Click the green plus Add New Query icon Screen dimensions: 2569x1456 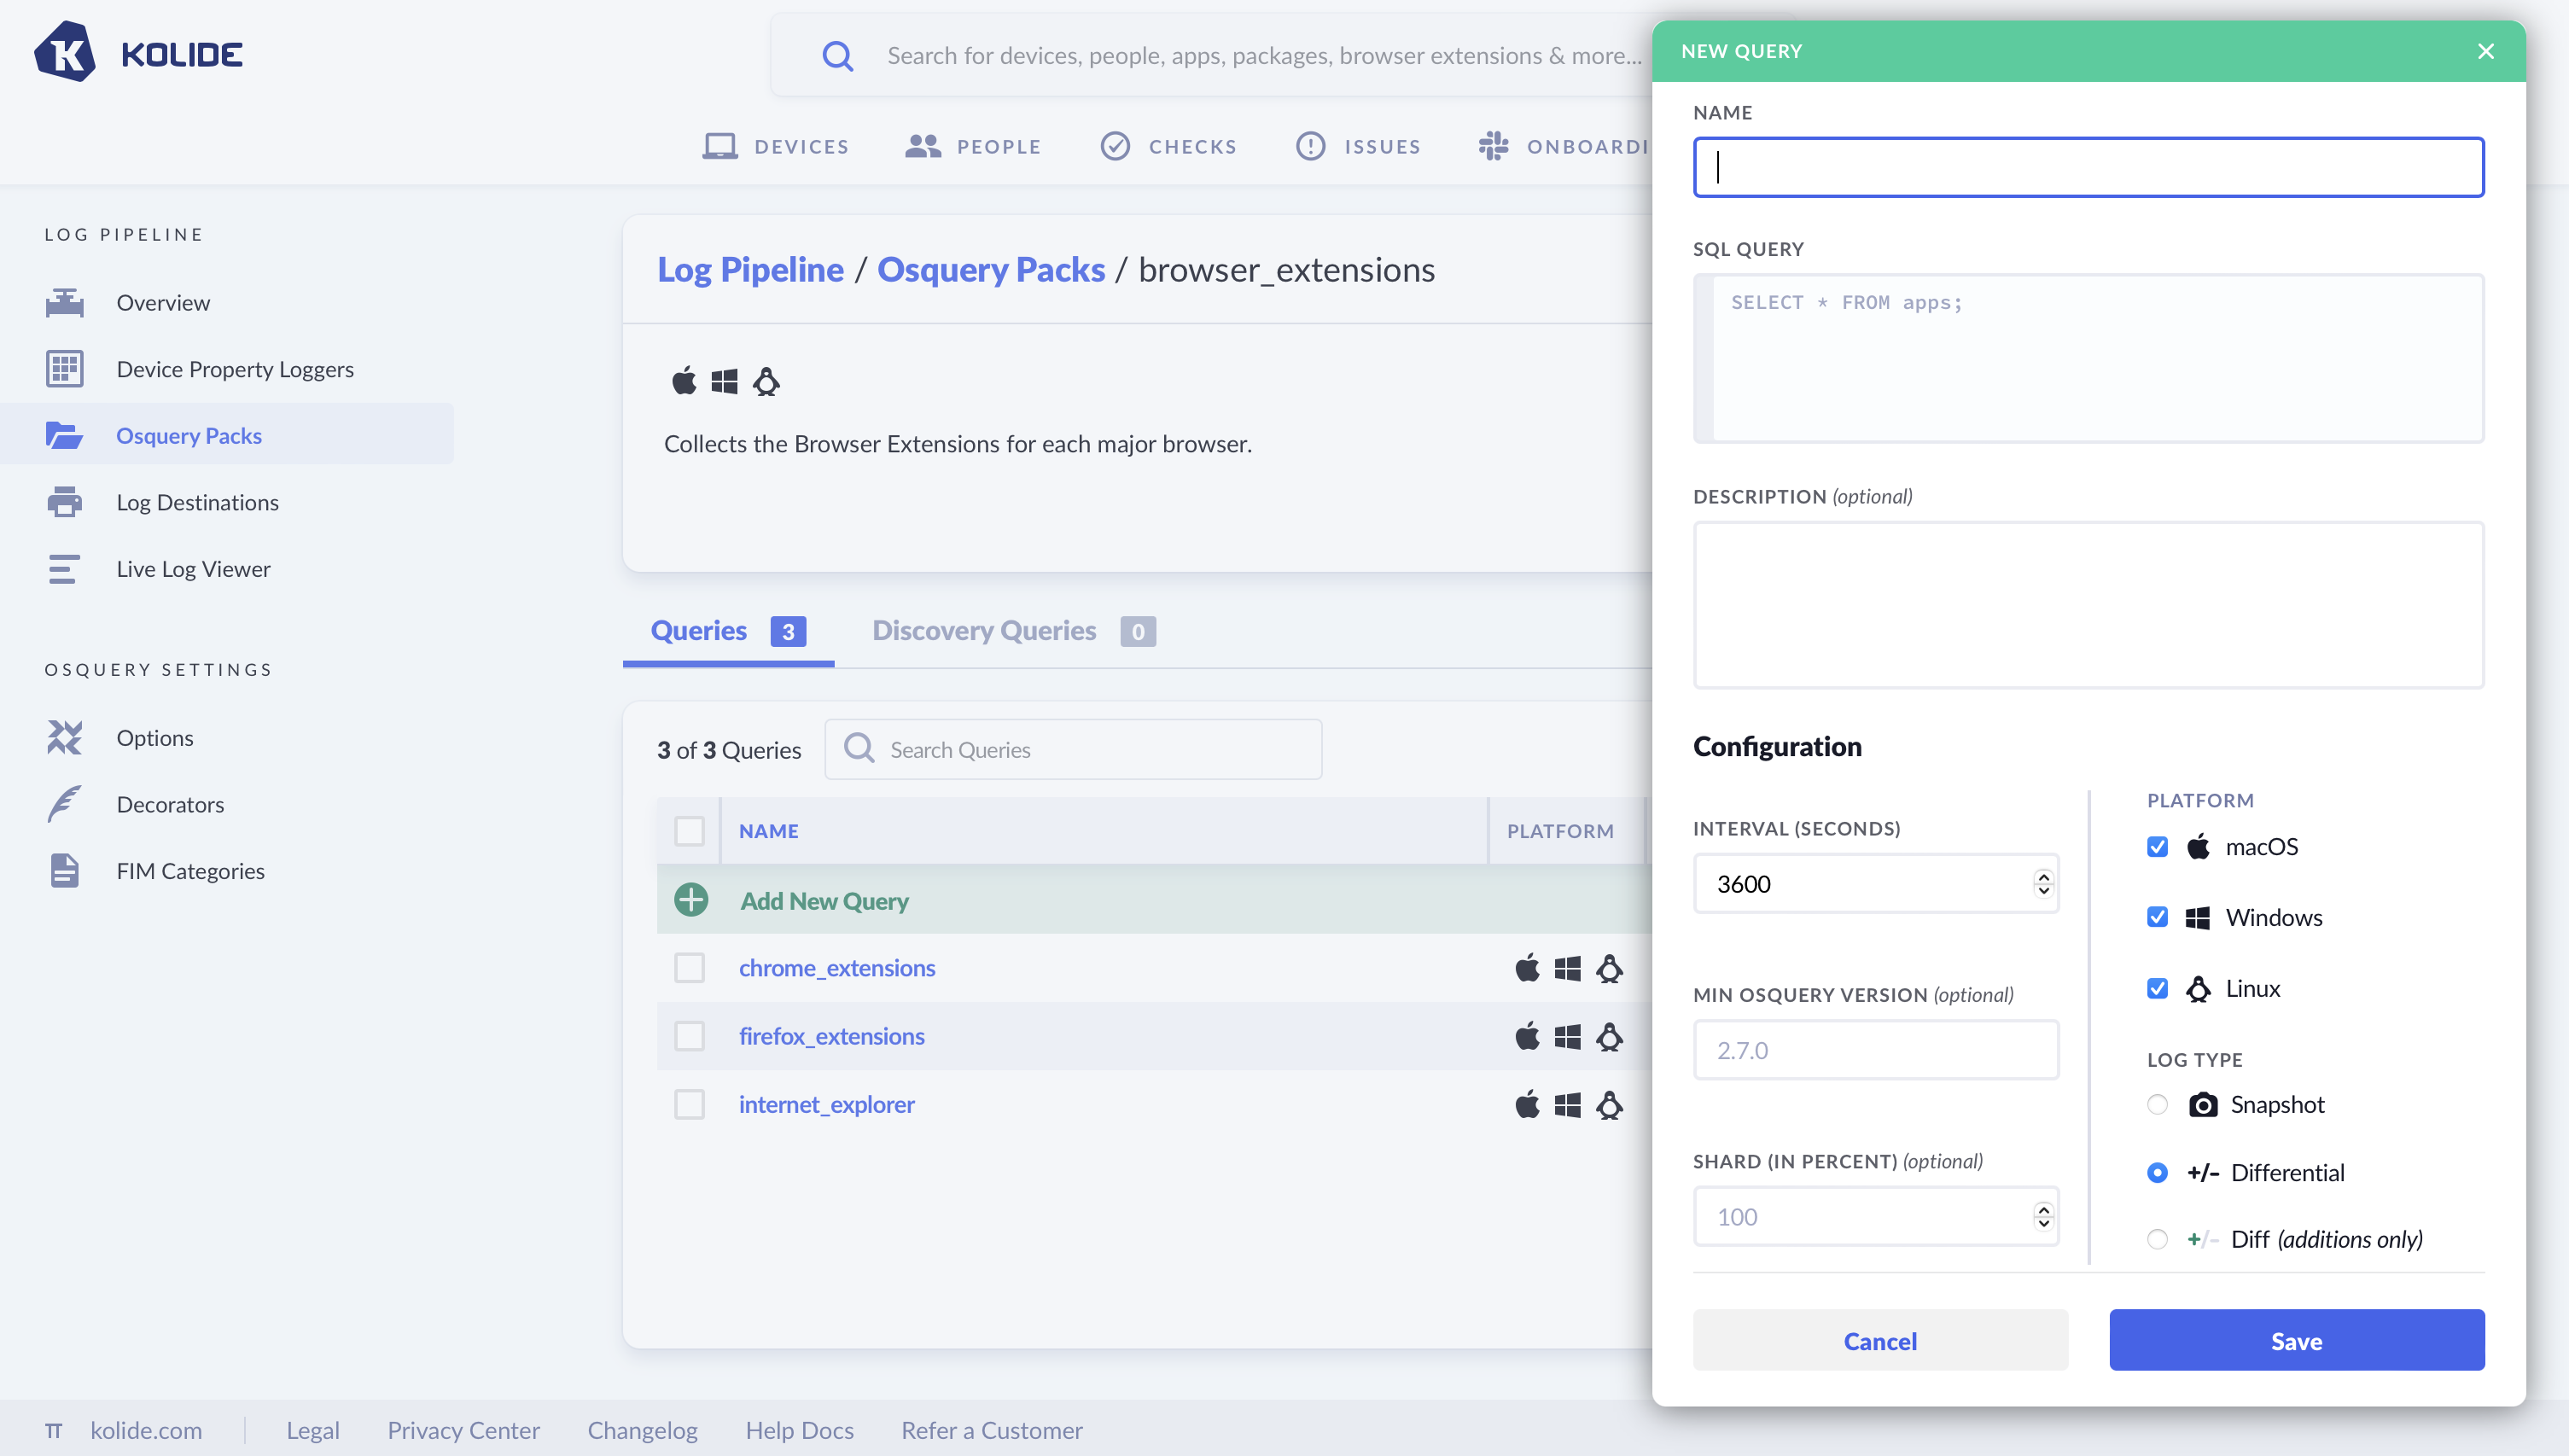click(x=690, y=900)
